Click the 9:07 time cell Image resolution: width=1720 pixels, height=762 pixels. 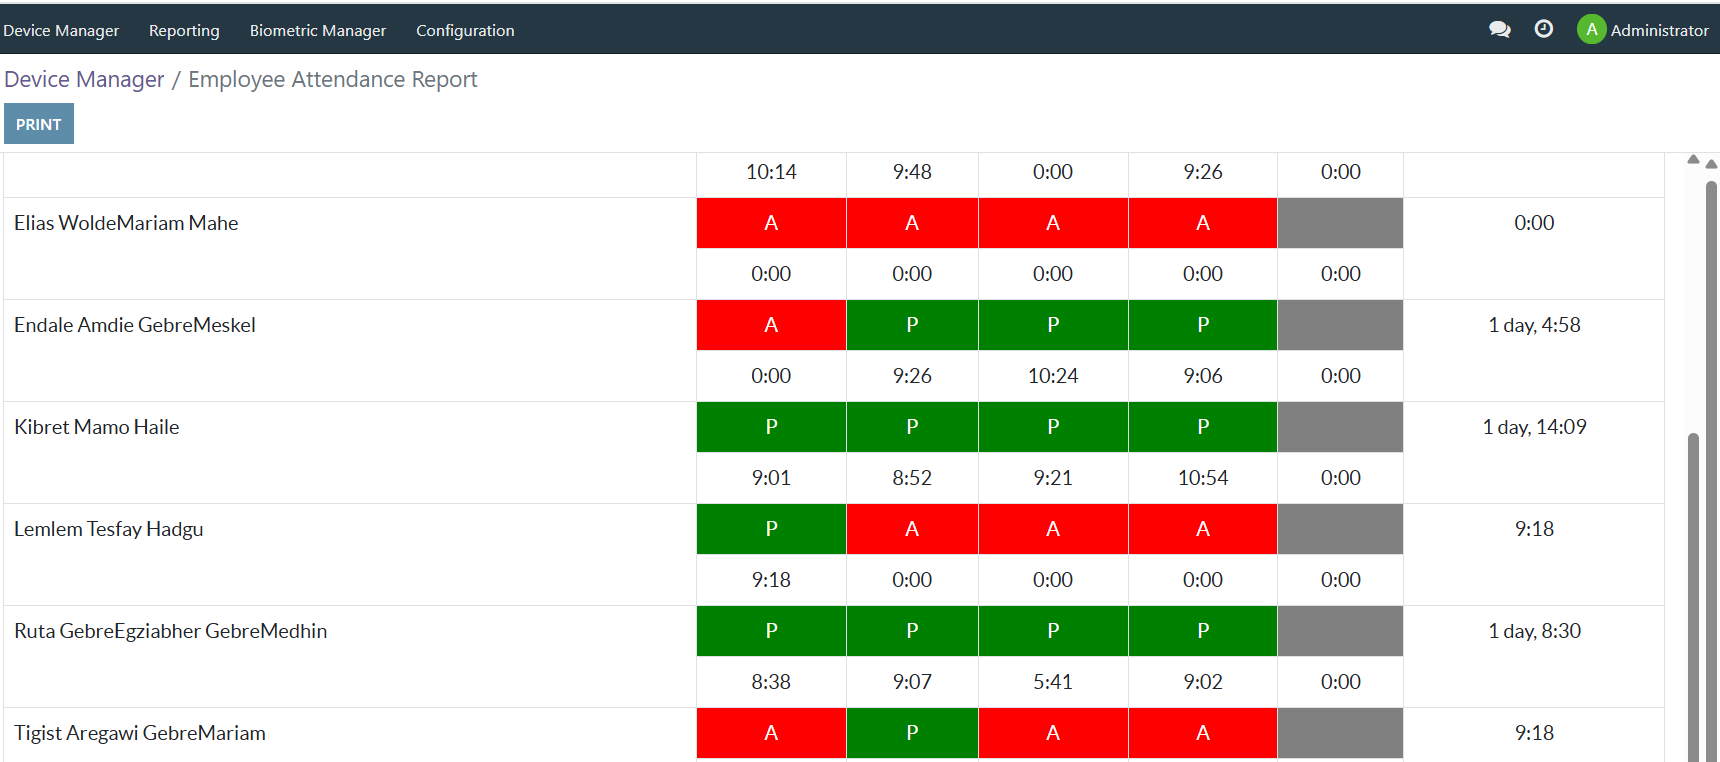tap(912, 682)
